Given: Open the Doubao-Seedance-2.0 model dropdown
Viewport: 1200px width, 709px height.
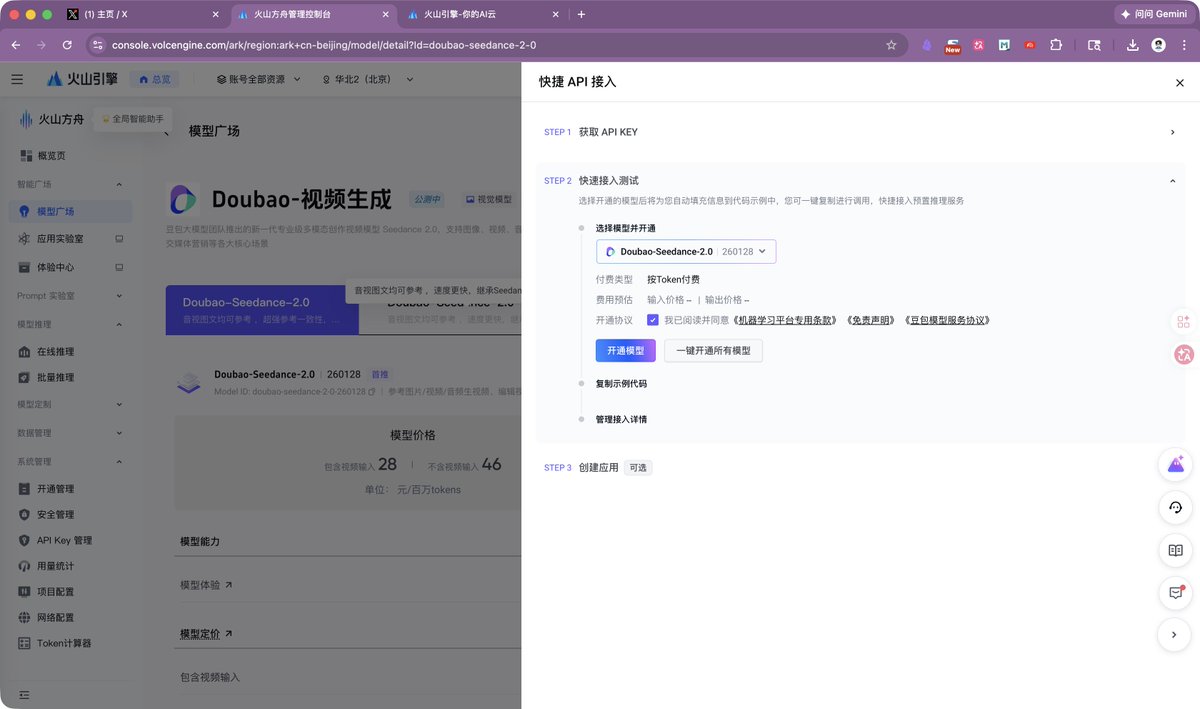Looking at the screenshot, I should pyautogui.click(x=686, y=252).
